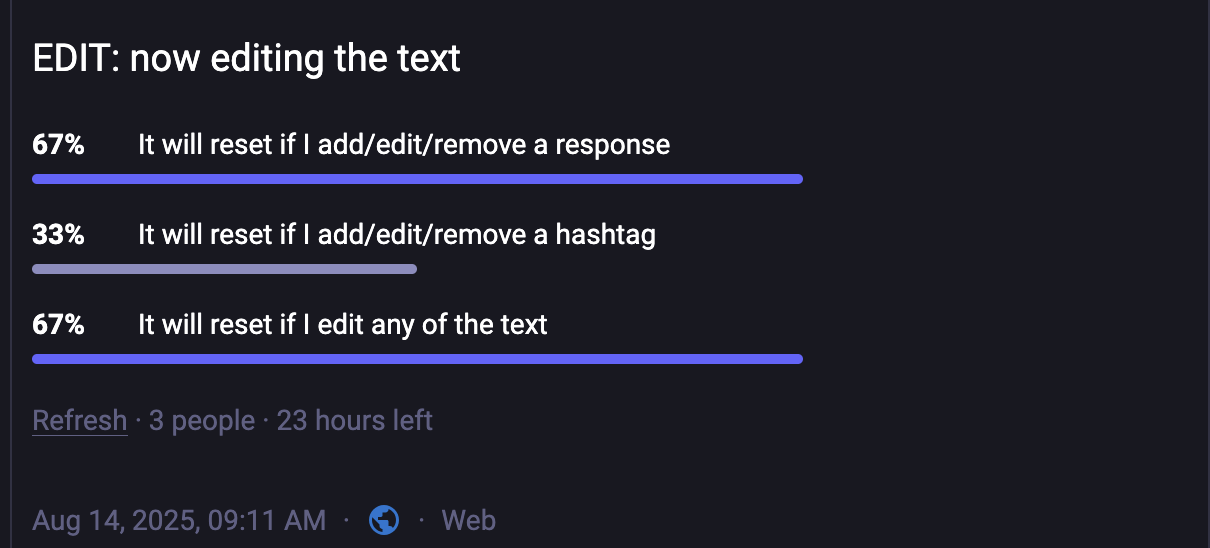Click the 67% figure beside 'edit any of the text'
Screen dimensions: 1210x548
[58, 325]
